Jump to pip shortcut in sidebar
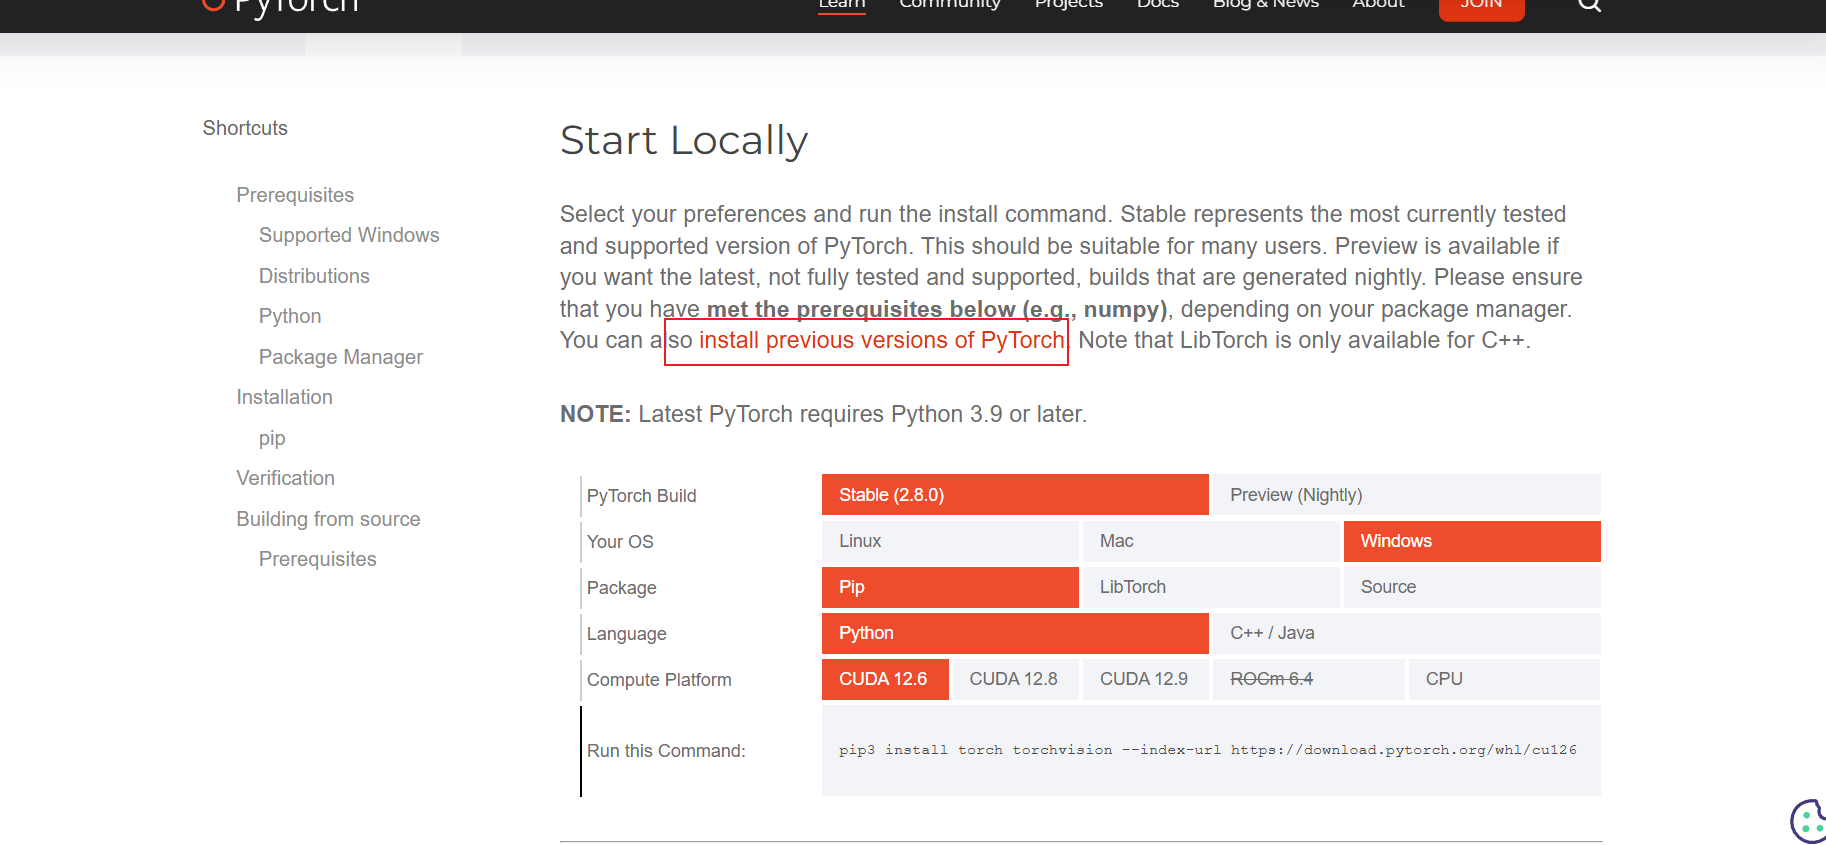Image resolution: width=1826 pixels, height=845 pixels. [x=272, y=438]
